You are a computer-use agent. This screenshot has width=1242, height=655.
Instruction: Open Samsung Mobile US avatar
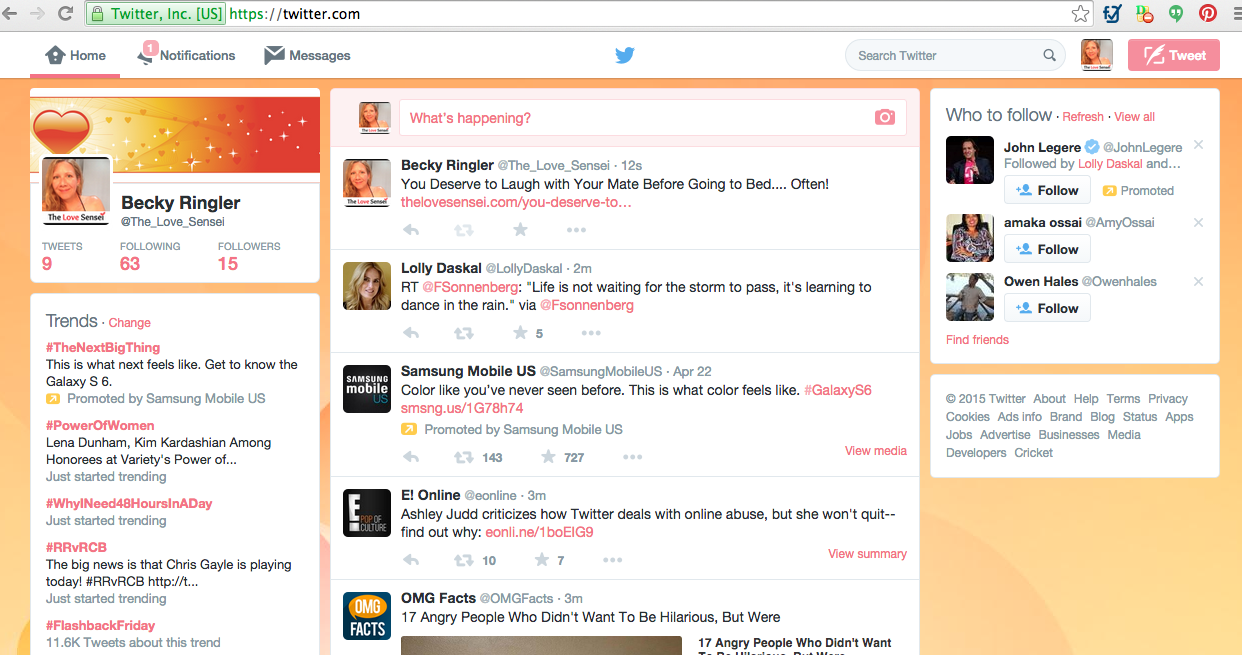point(367,389)
